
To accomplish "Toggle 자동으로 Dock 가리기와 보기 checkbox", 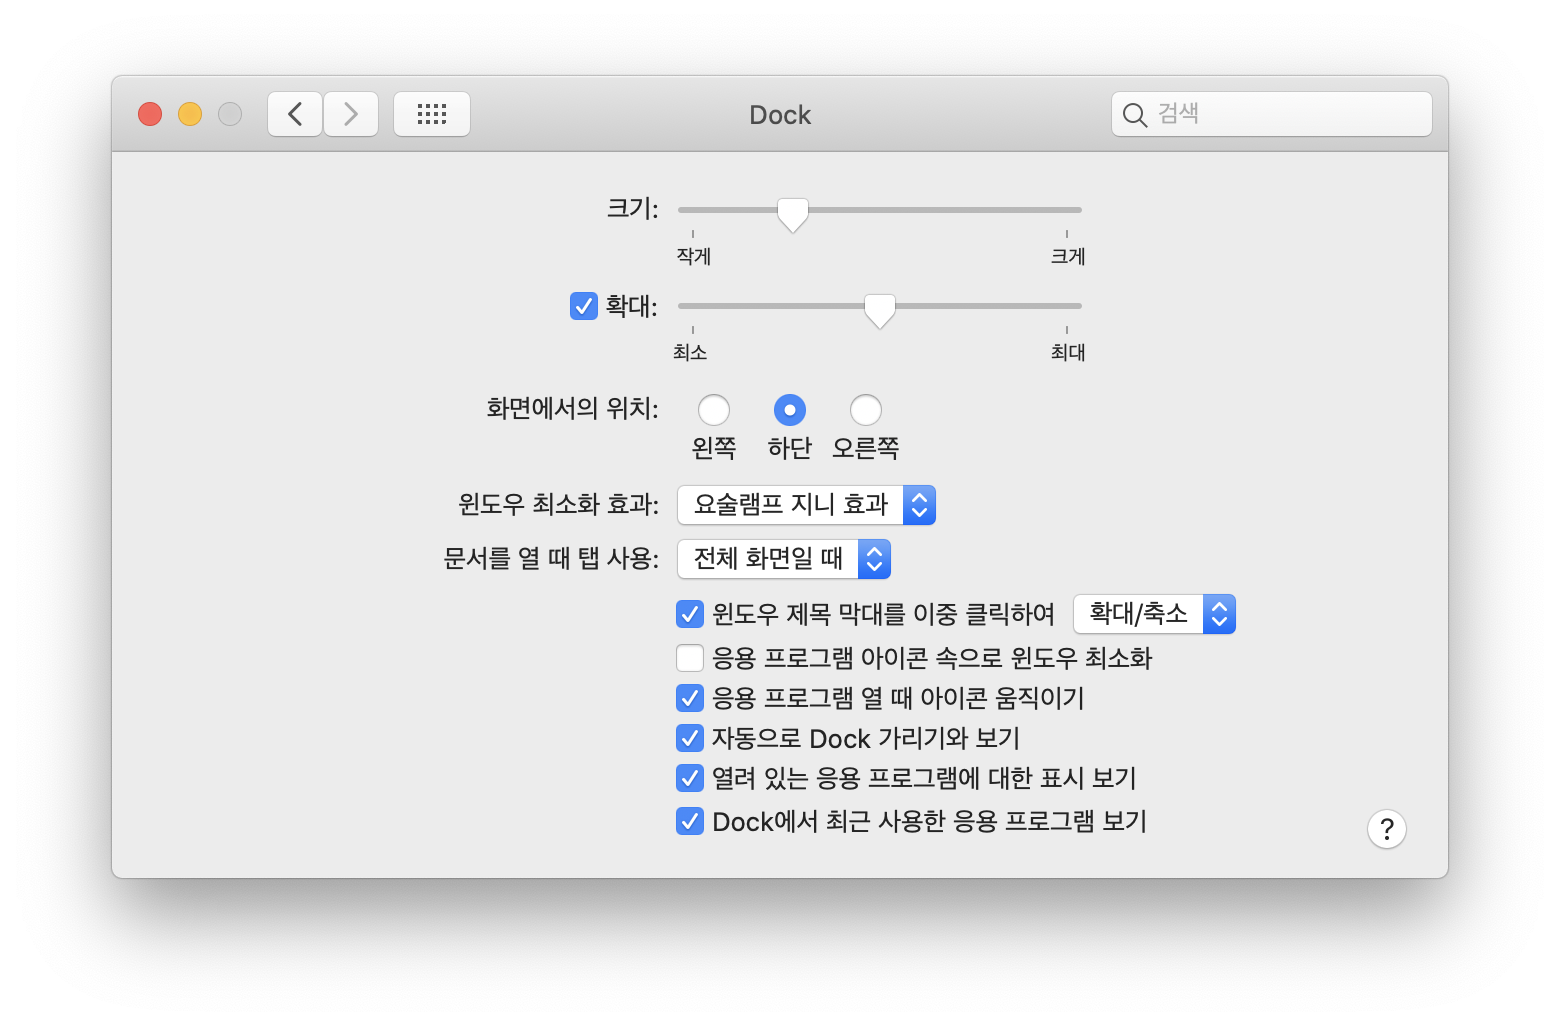I will 690,738.
